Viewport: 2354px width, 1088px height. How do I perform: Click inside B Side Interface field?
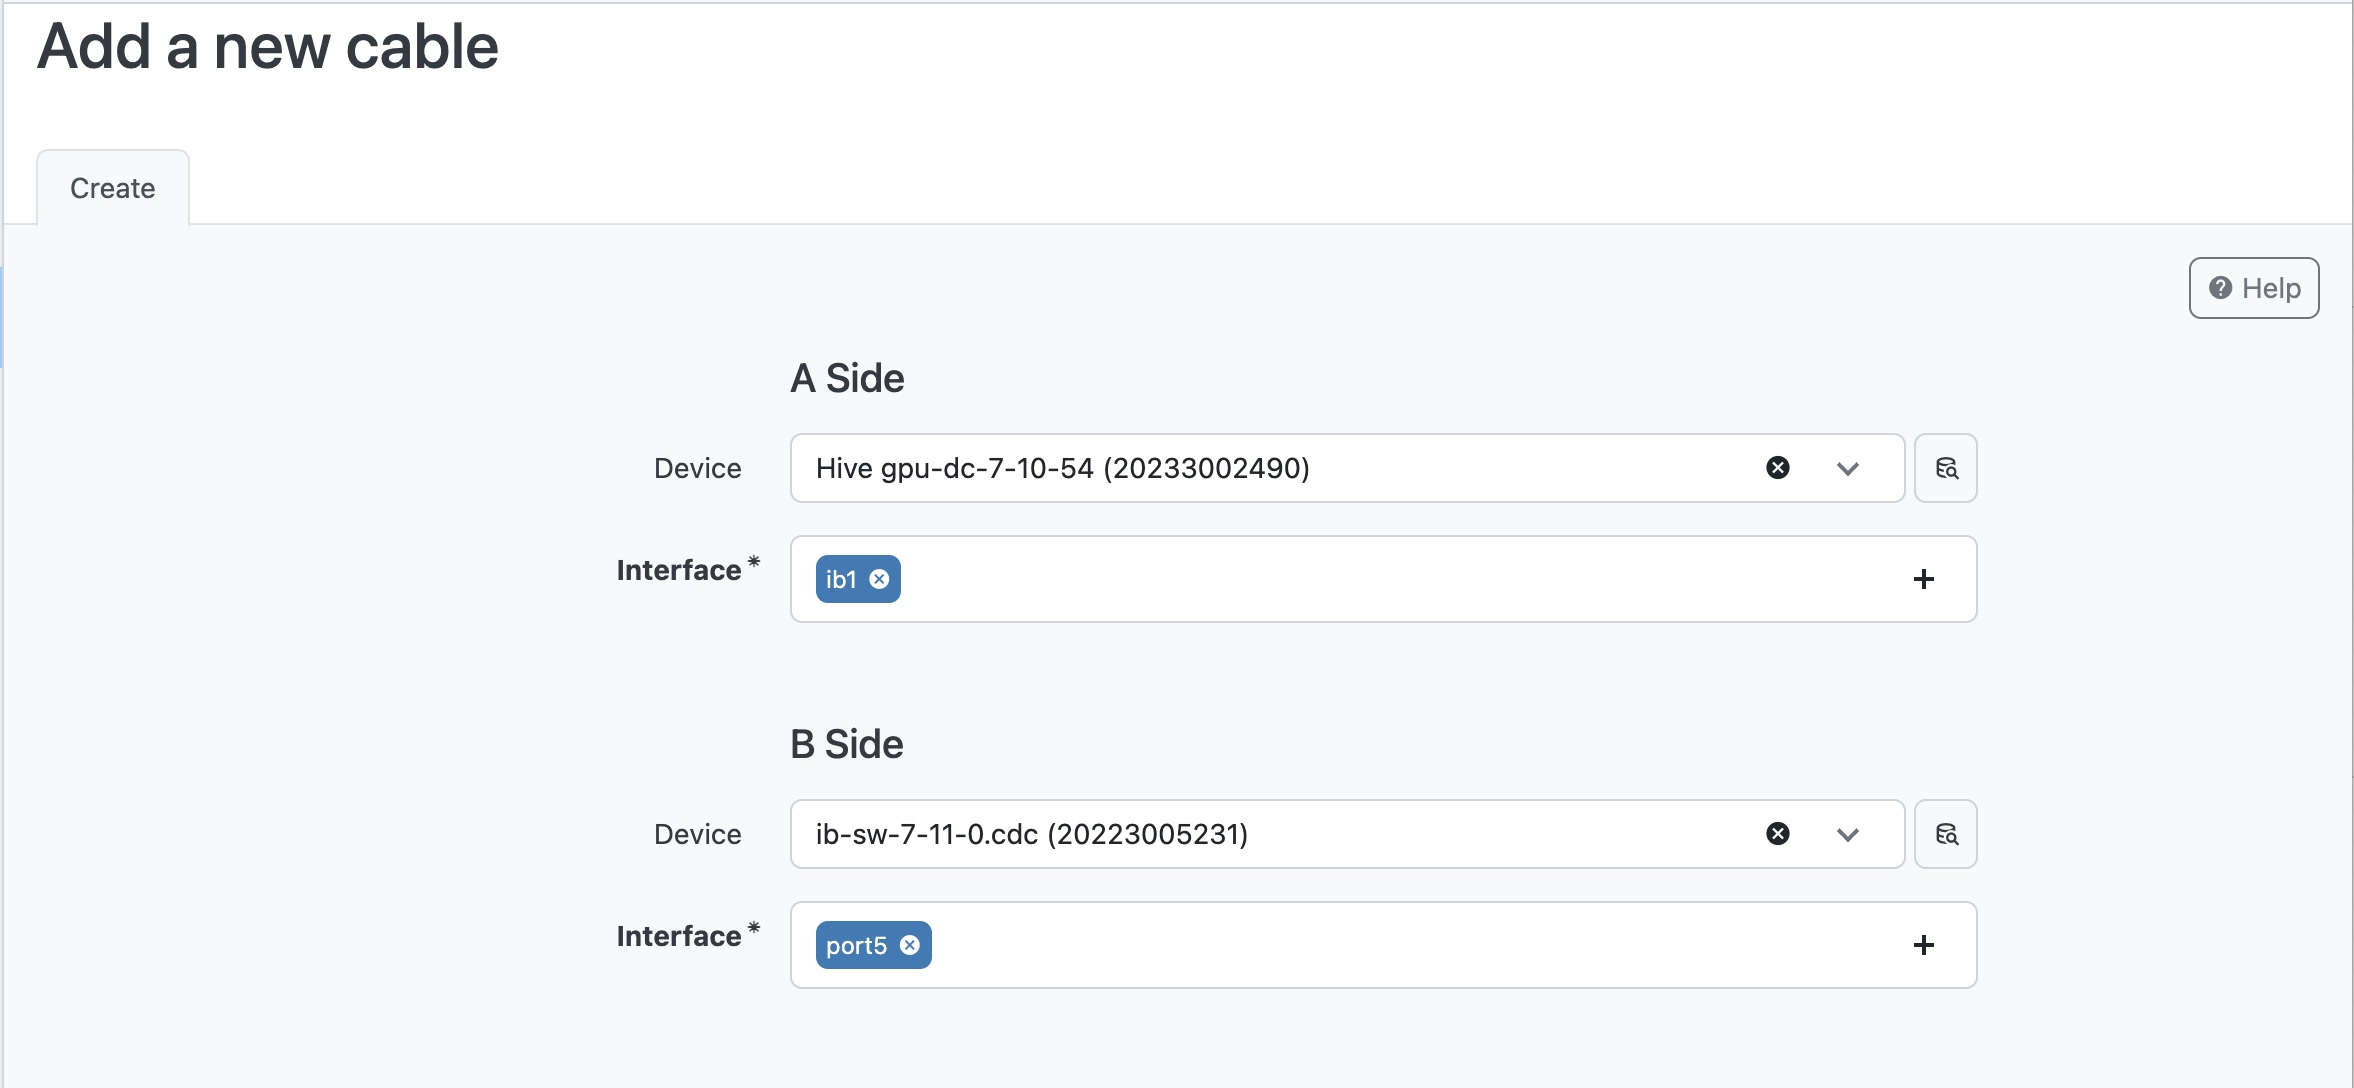[1400, 945]
